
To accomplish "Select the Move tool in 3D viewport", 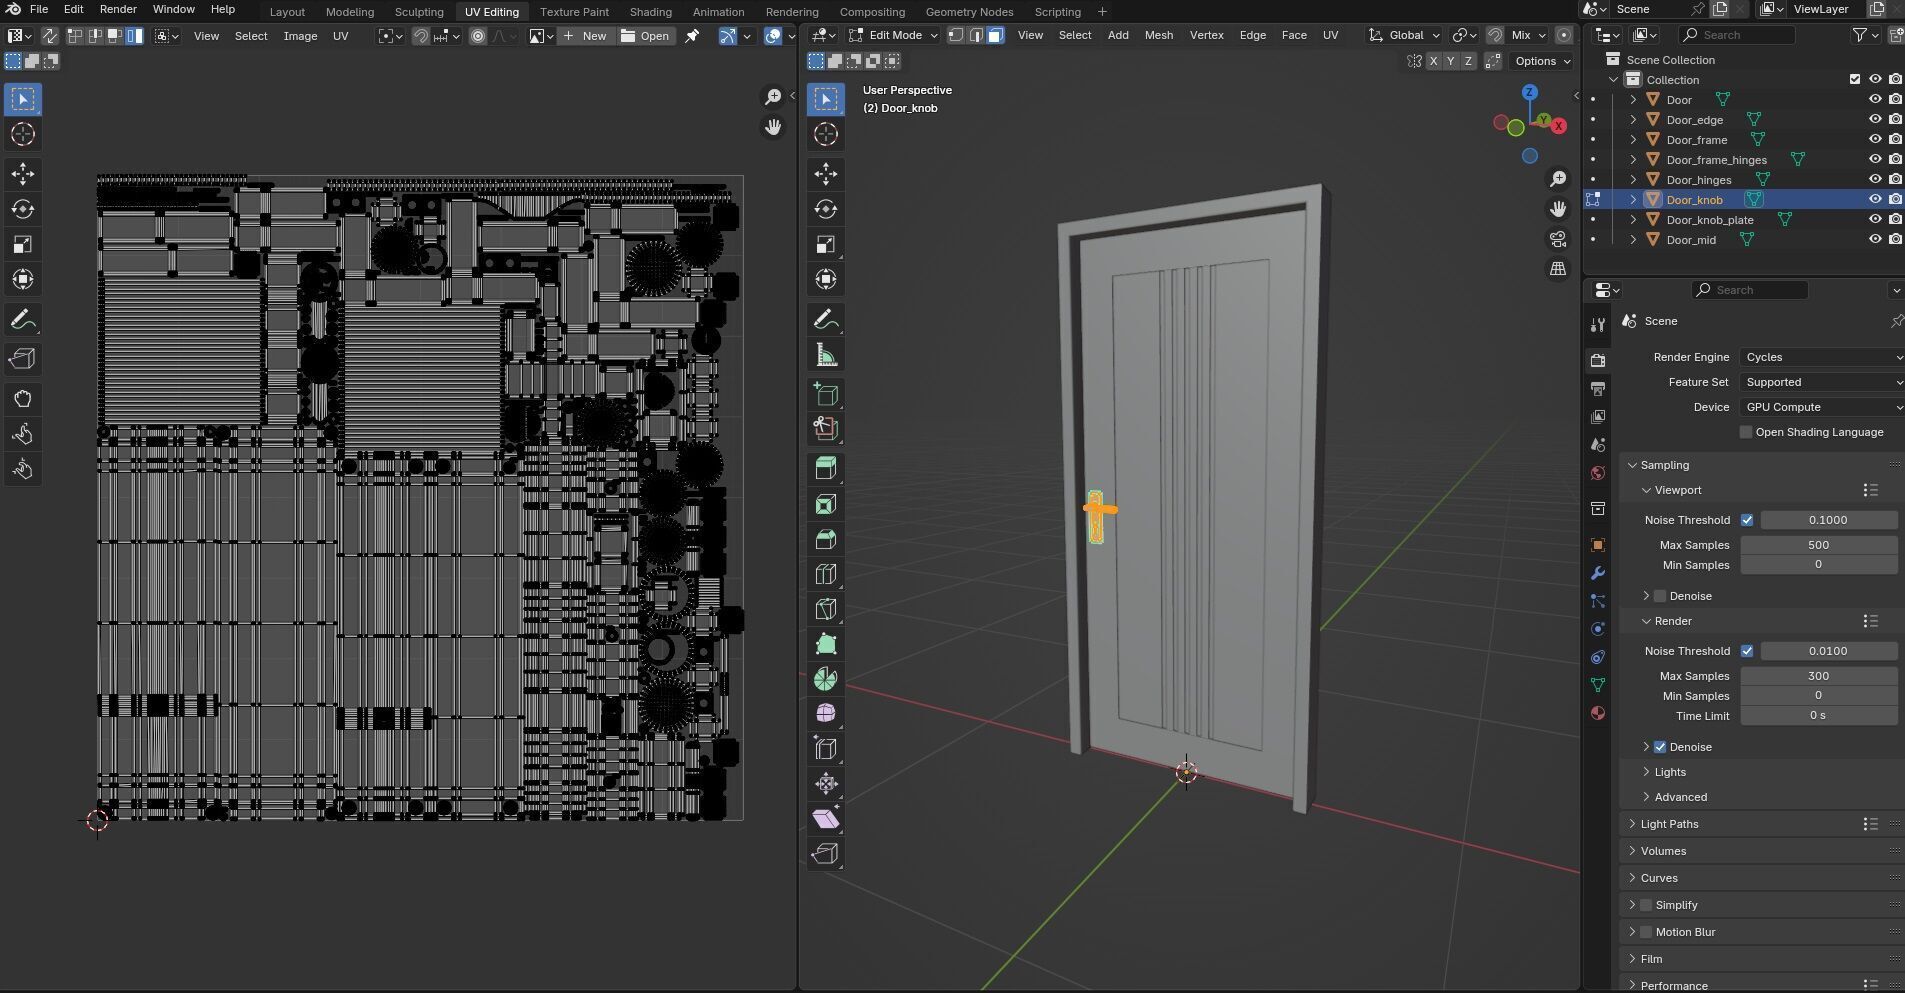I will [x=826, y=174].
